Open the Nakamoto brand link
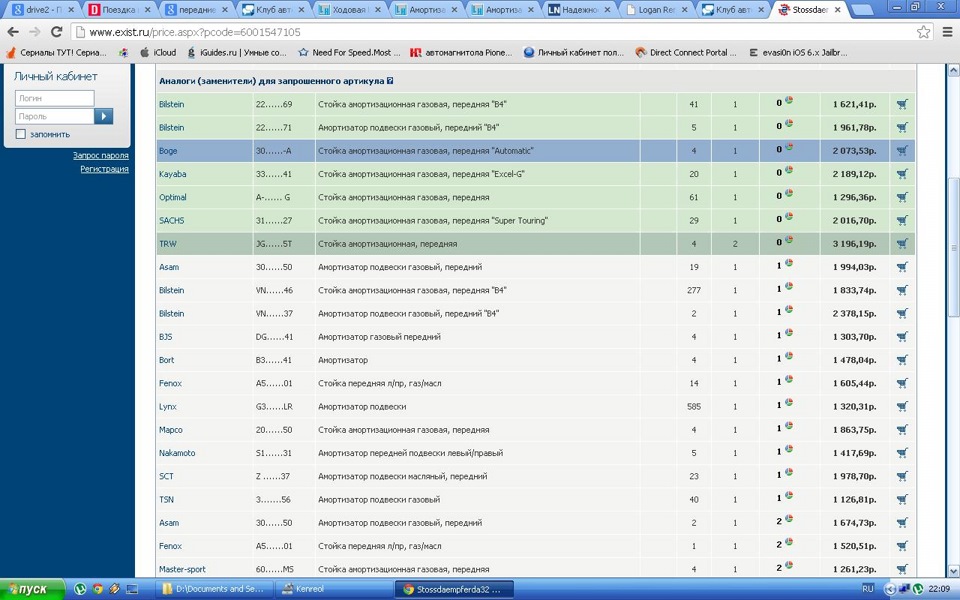Viewport: 960px width, 600px height. [177, 453]
